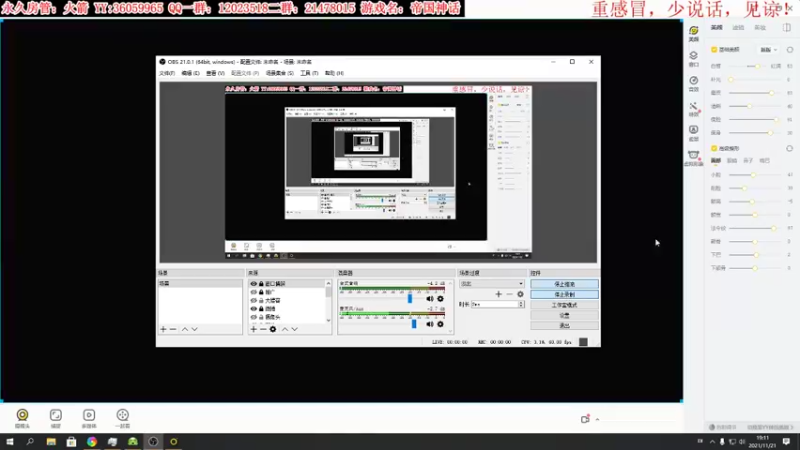800x450 pixels.
Task: Toggle 高级塑形 yellow checkbox
Action: coord(714,148)
